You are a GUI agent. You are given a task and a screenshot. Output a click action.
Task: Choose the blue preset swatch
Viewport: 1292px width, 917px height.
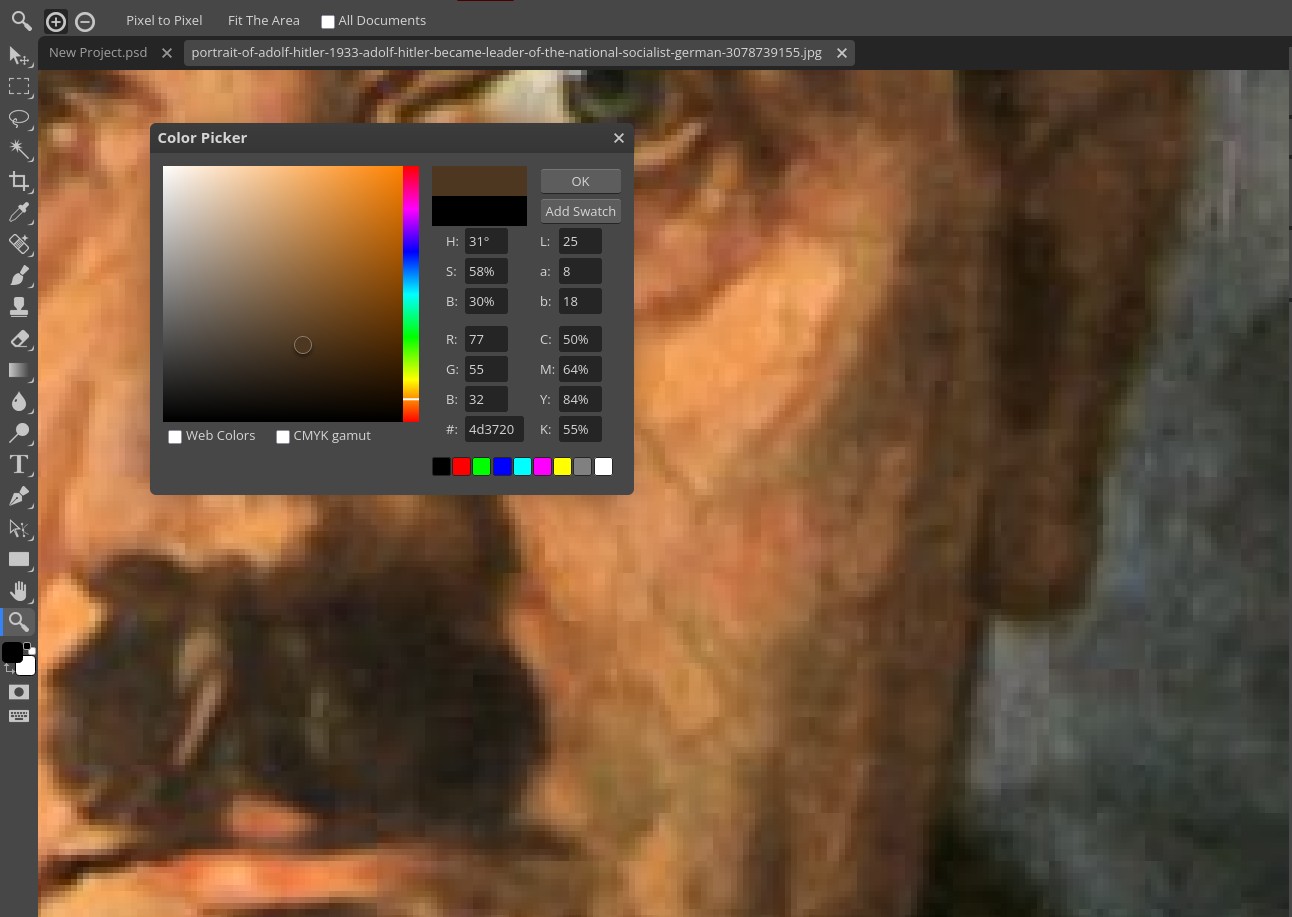(x=502, y=466)
